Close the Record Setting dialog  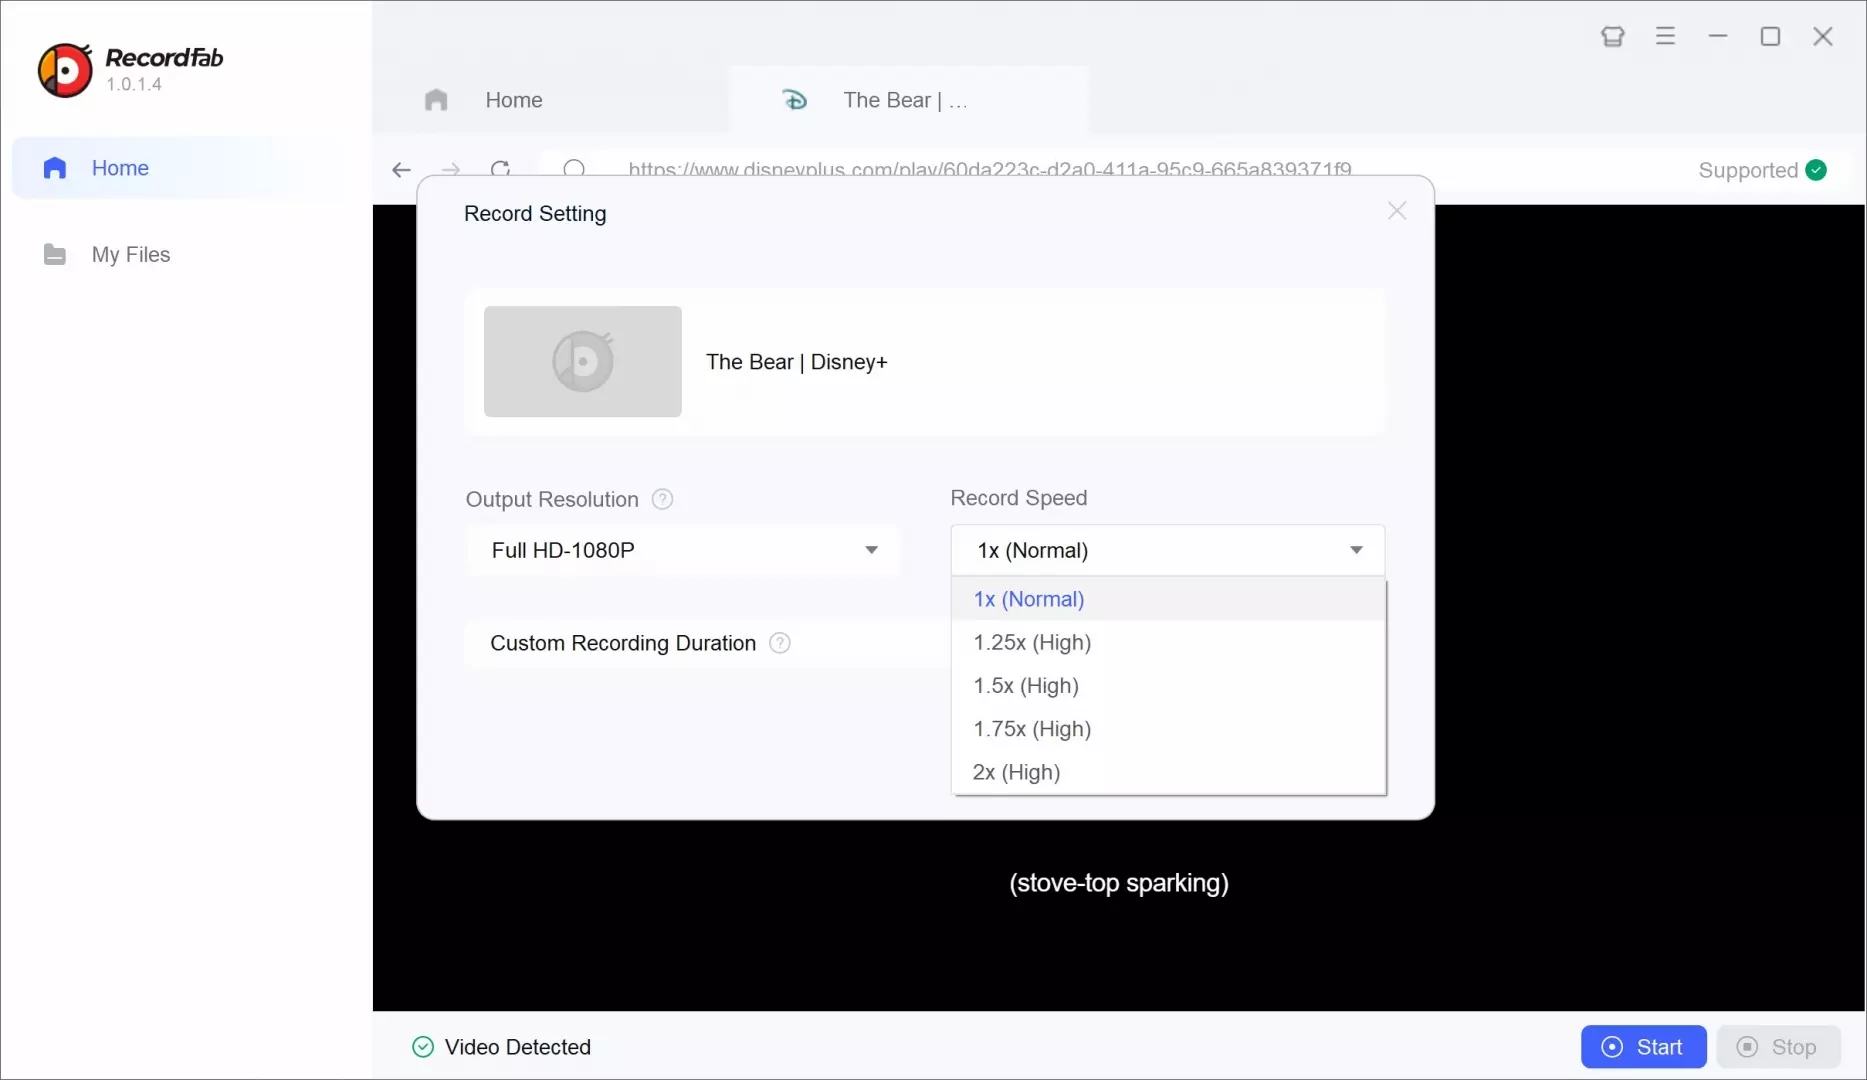1397,211
